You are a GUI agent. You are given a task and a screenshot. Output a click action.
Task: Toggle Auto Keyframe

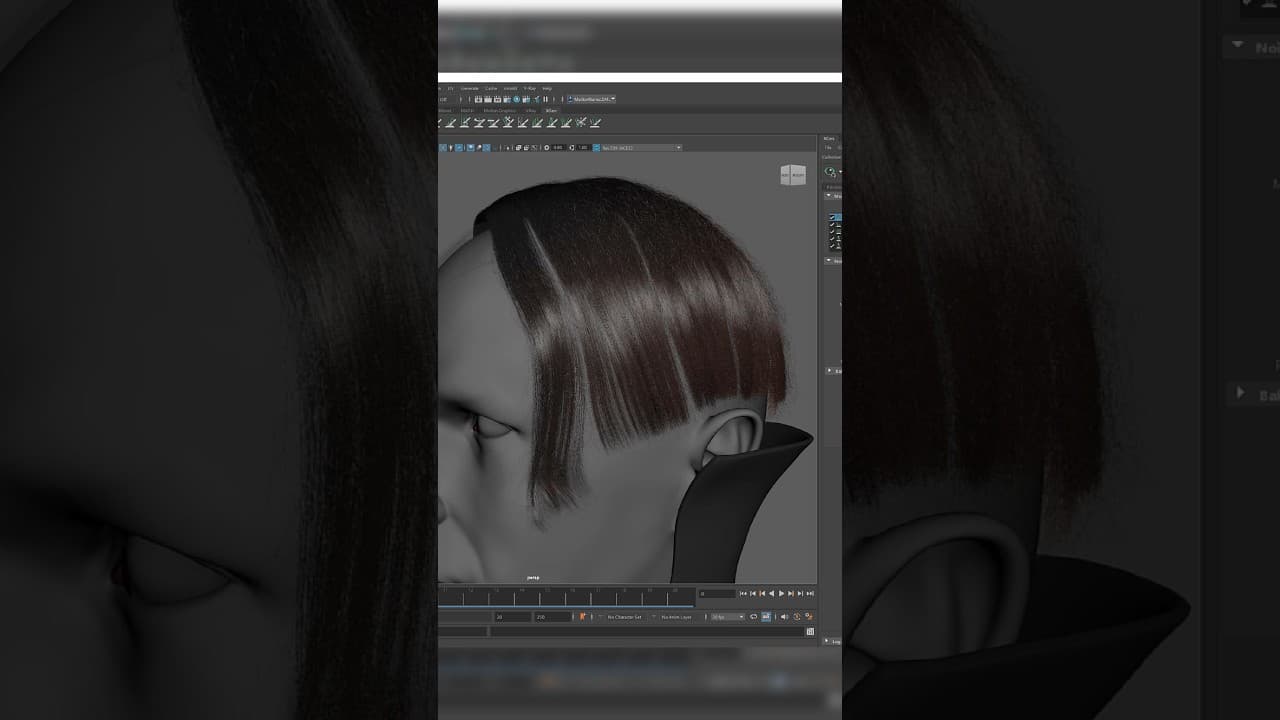[797, 617]
